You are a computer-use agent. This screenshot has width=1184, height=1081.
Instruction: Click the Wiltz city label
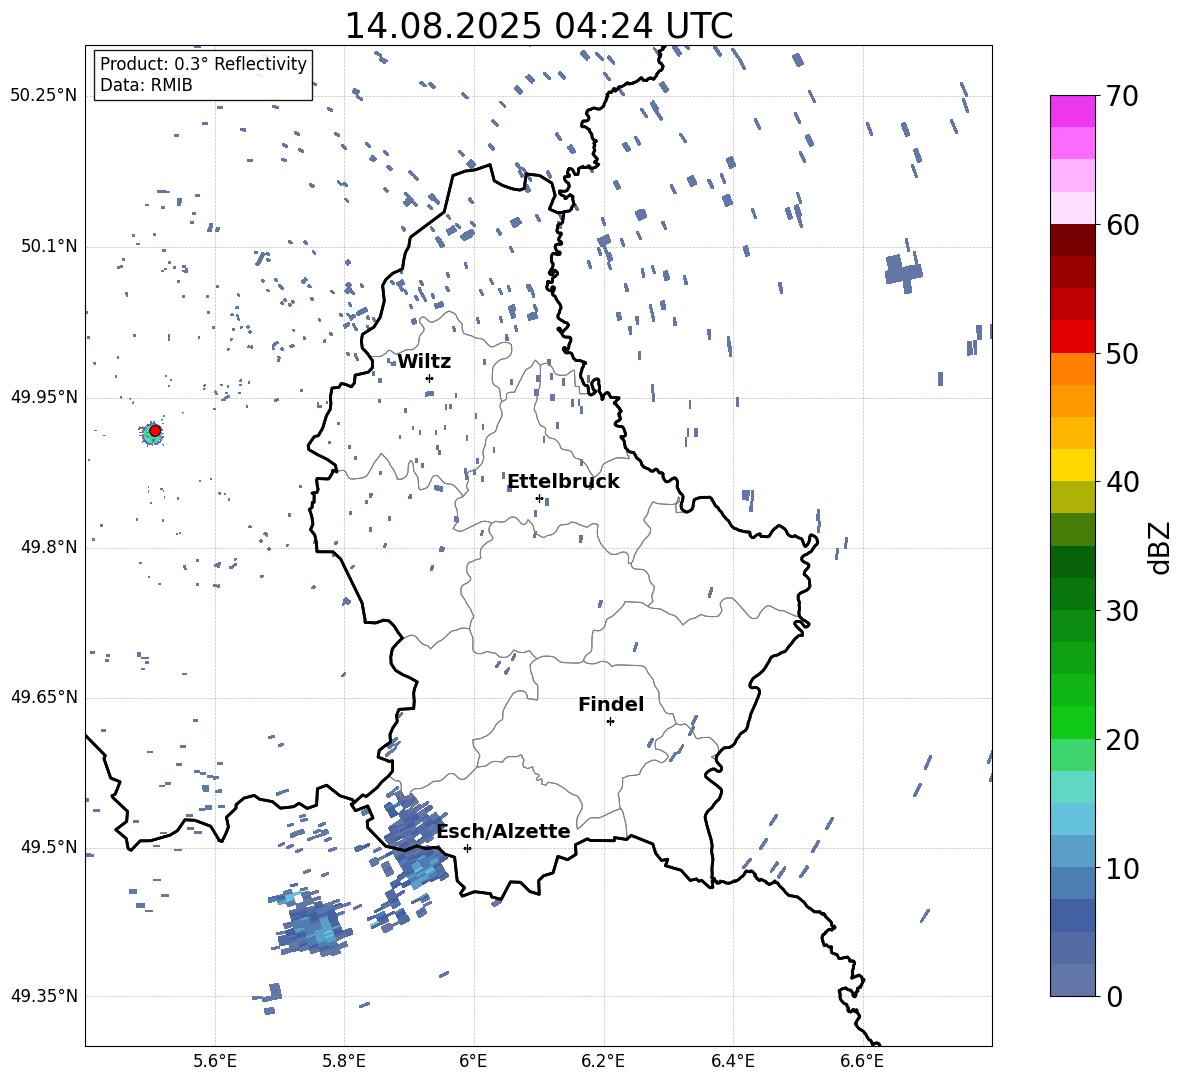(424, 362)
